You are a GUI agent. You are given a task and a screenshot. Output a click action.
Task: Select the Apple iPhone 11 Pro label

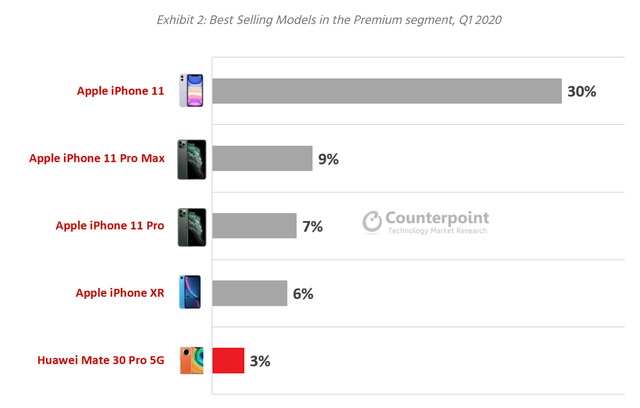109,226
